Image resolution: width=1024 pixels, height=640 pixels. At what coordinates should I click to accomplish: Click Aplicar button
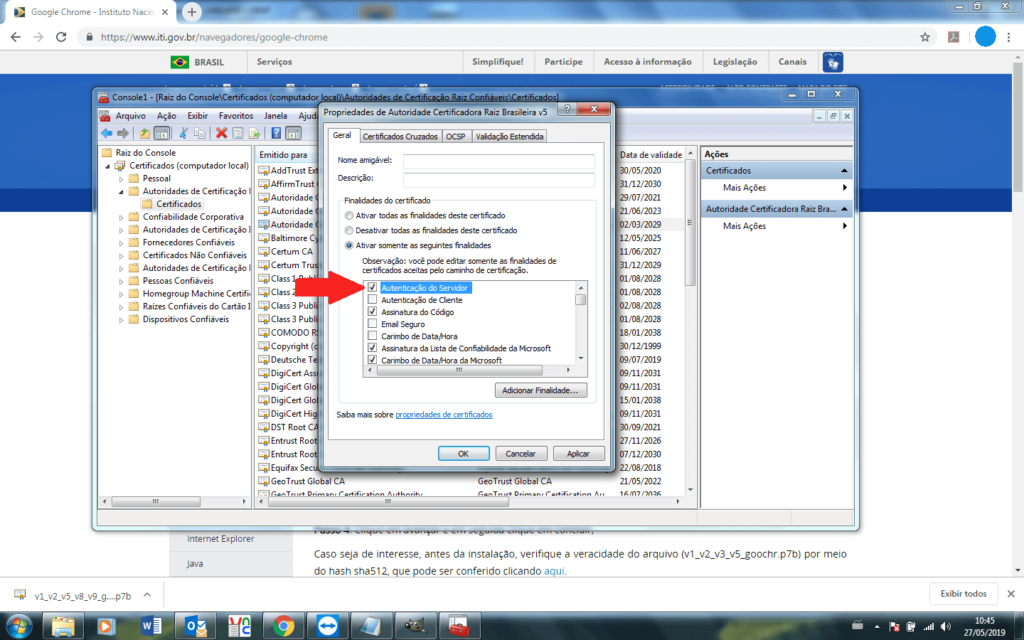tap(578, 453)
